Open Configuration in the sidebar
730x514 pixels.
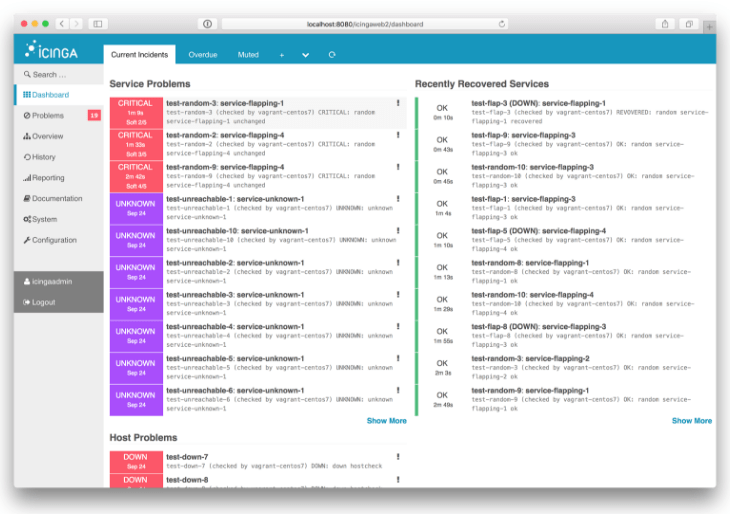pyautogui.click(x=53, y=240)
